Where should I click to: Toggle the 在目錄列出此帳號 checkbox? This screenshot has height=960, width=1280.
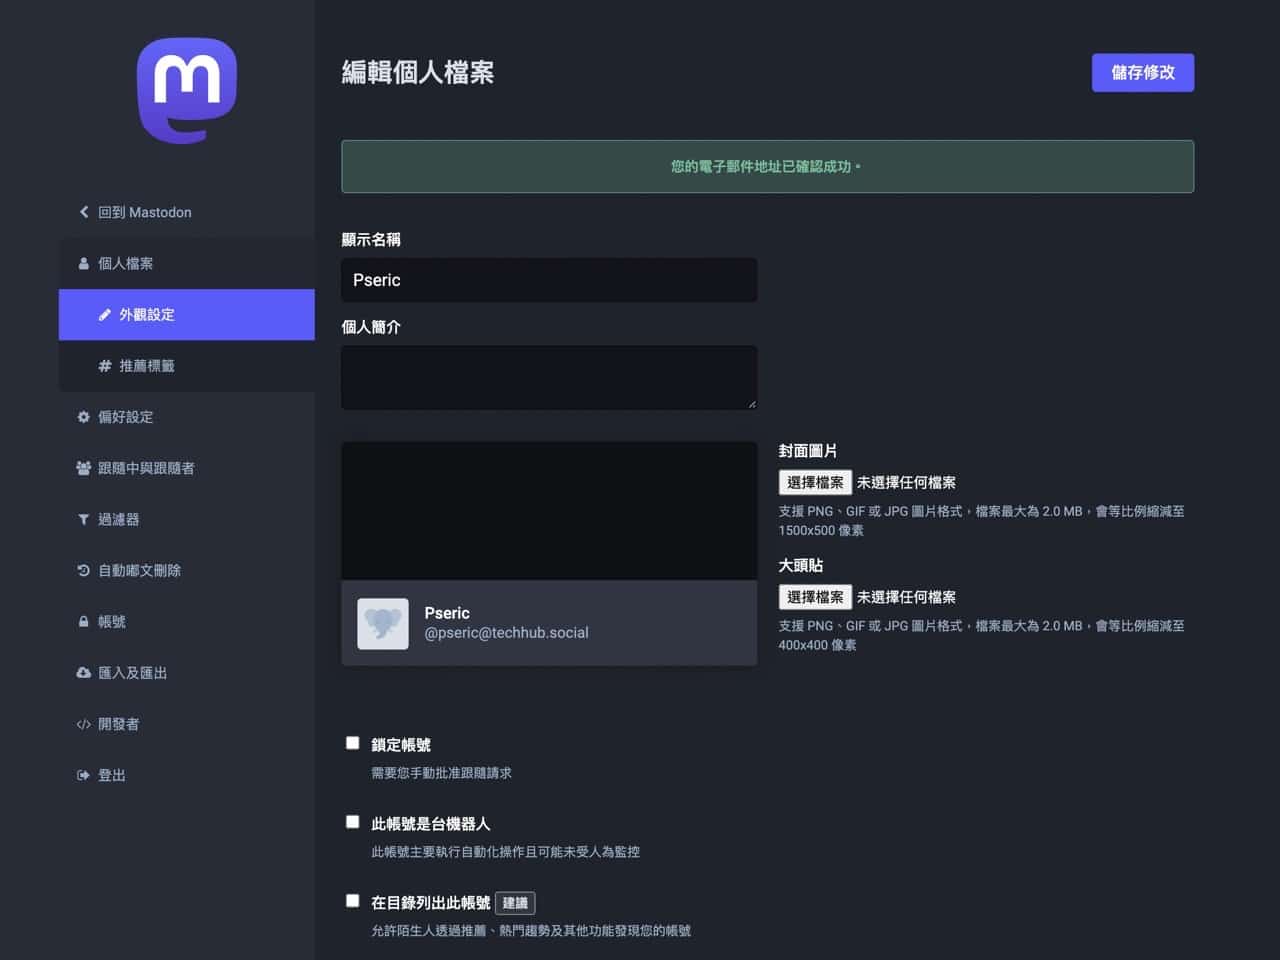click(352, 901)
